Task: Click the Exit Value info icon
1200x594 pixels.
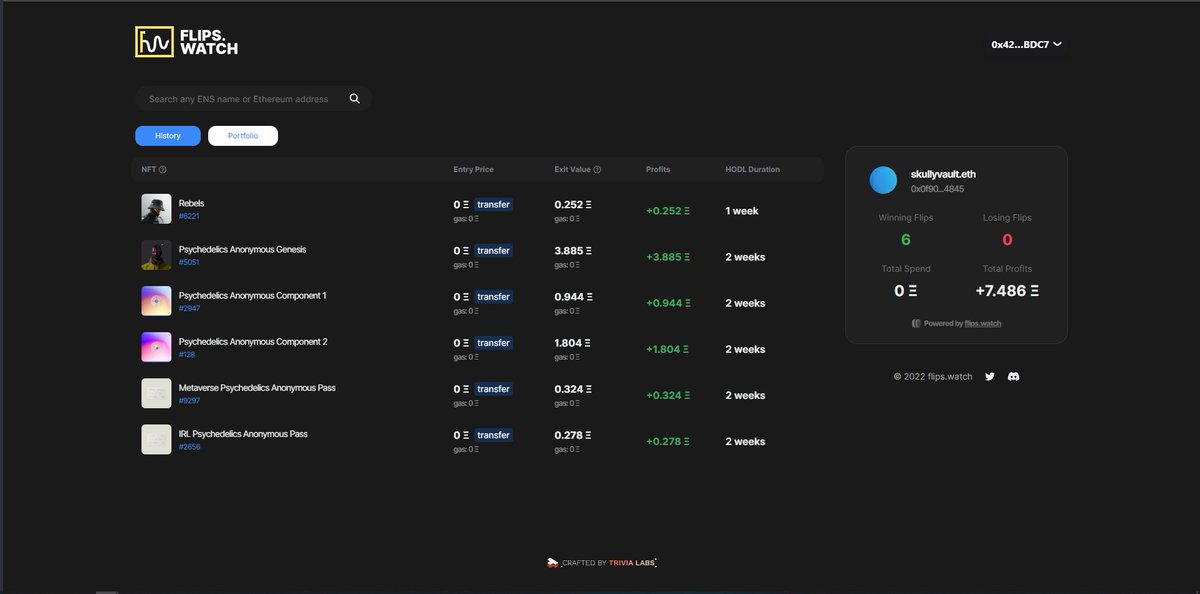Action: click(597, 170)
